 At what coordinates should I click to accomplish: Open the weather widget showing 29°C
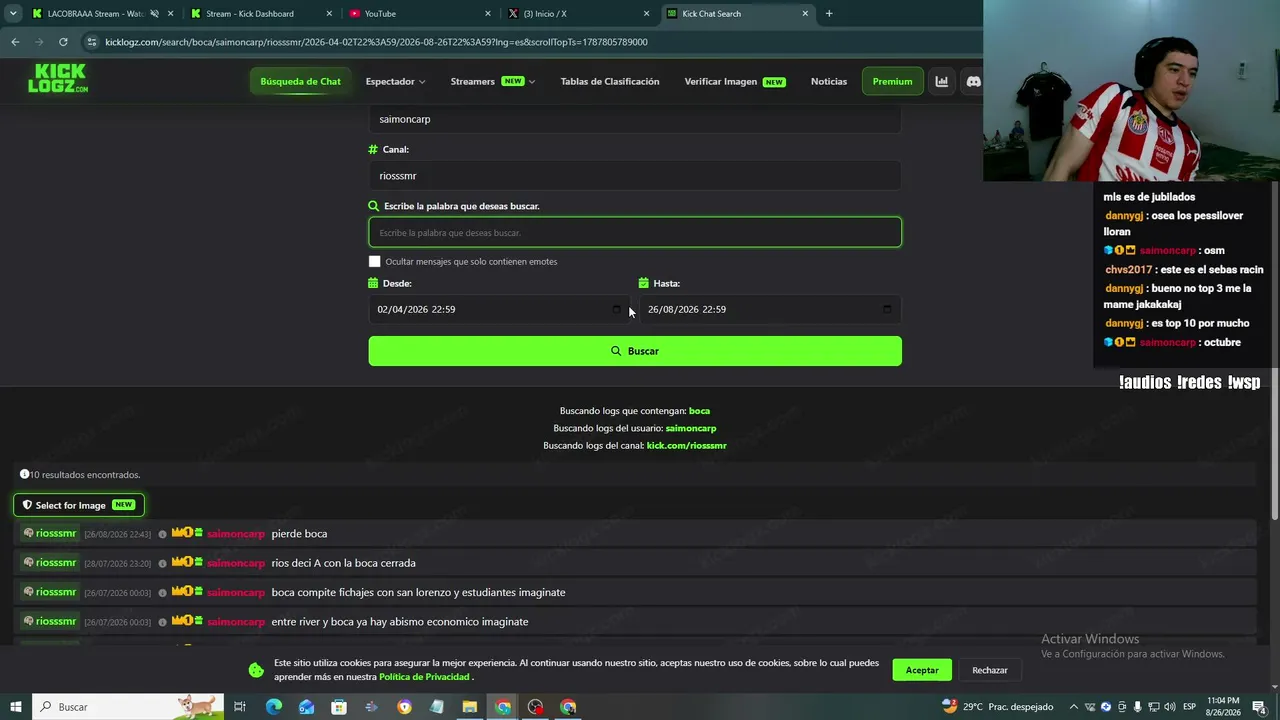tap(997, 707)
